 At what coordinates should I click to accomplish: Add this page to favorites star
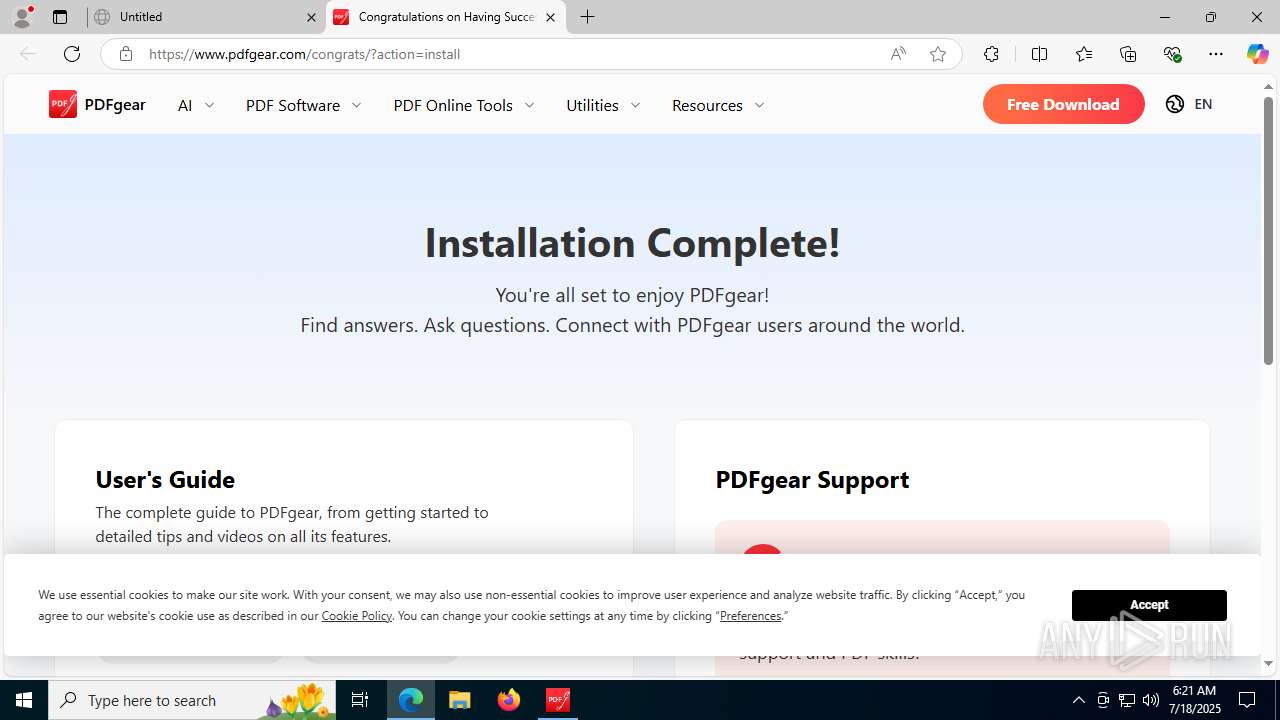938,54
